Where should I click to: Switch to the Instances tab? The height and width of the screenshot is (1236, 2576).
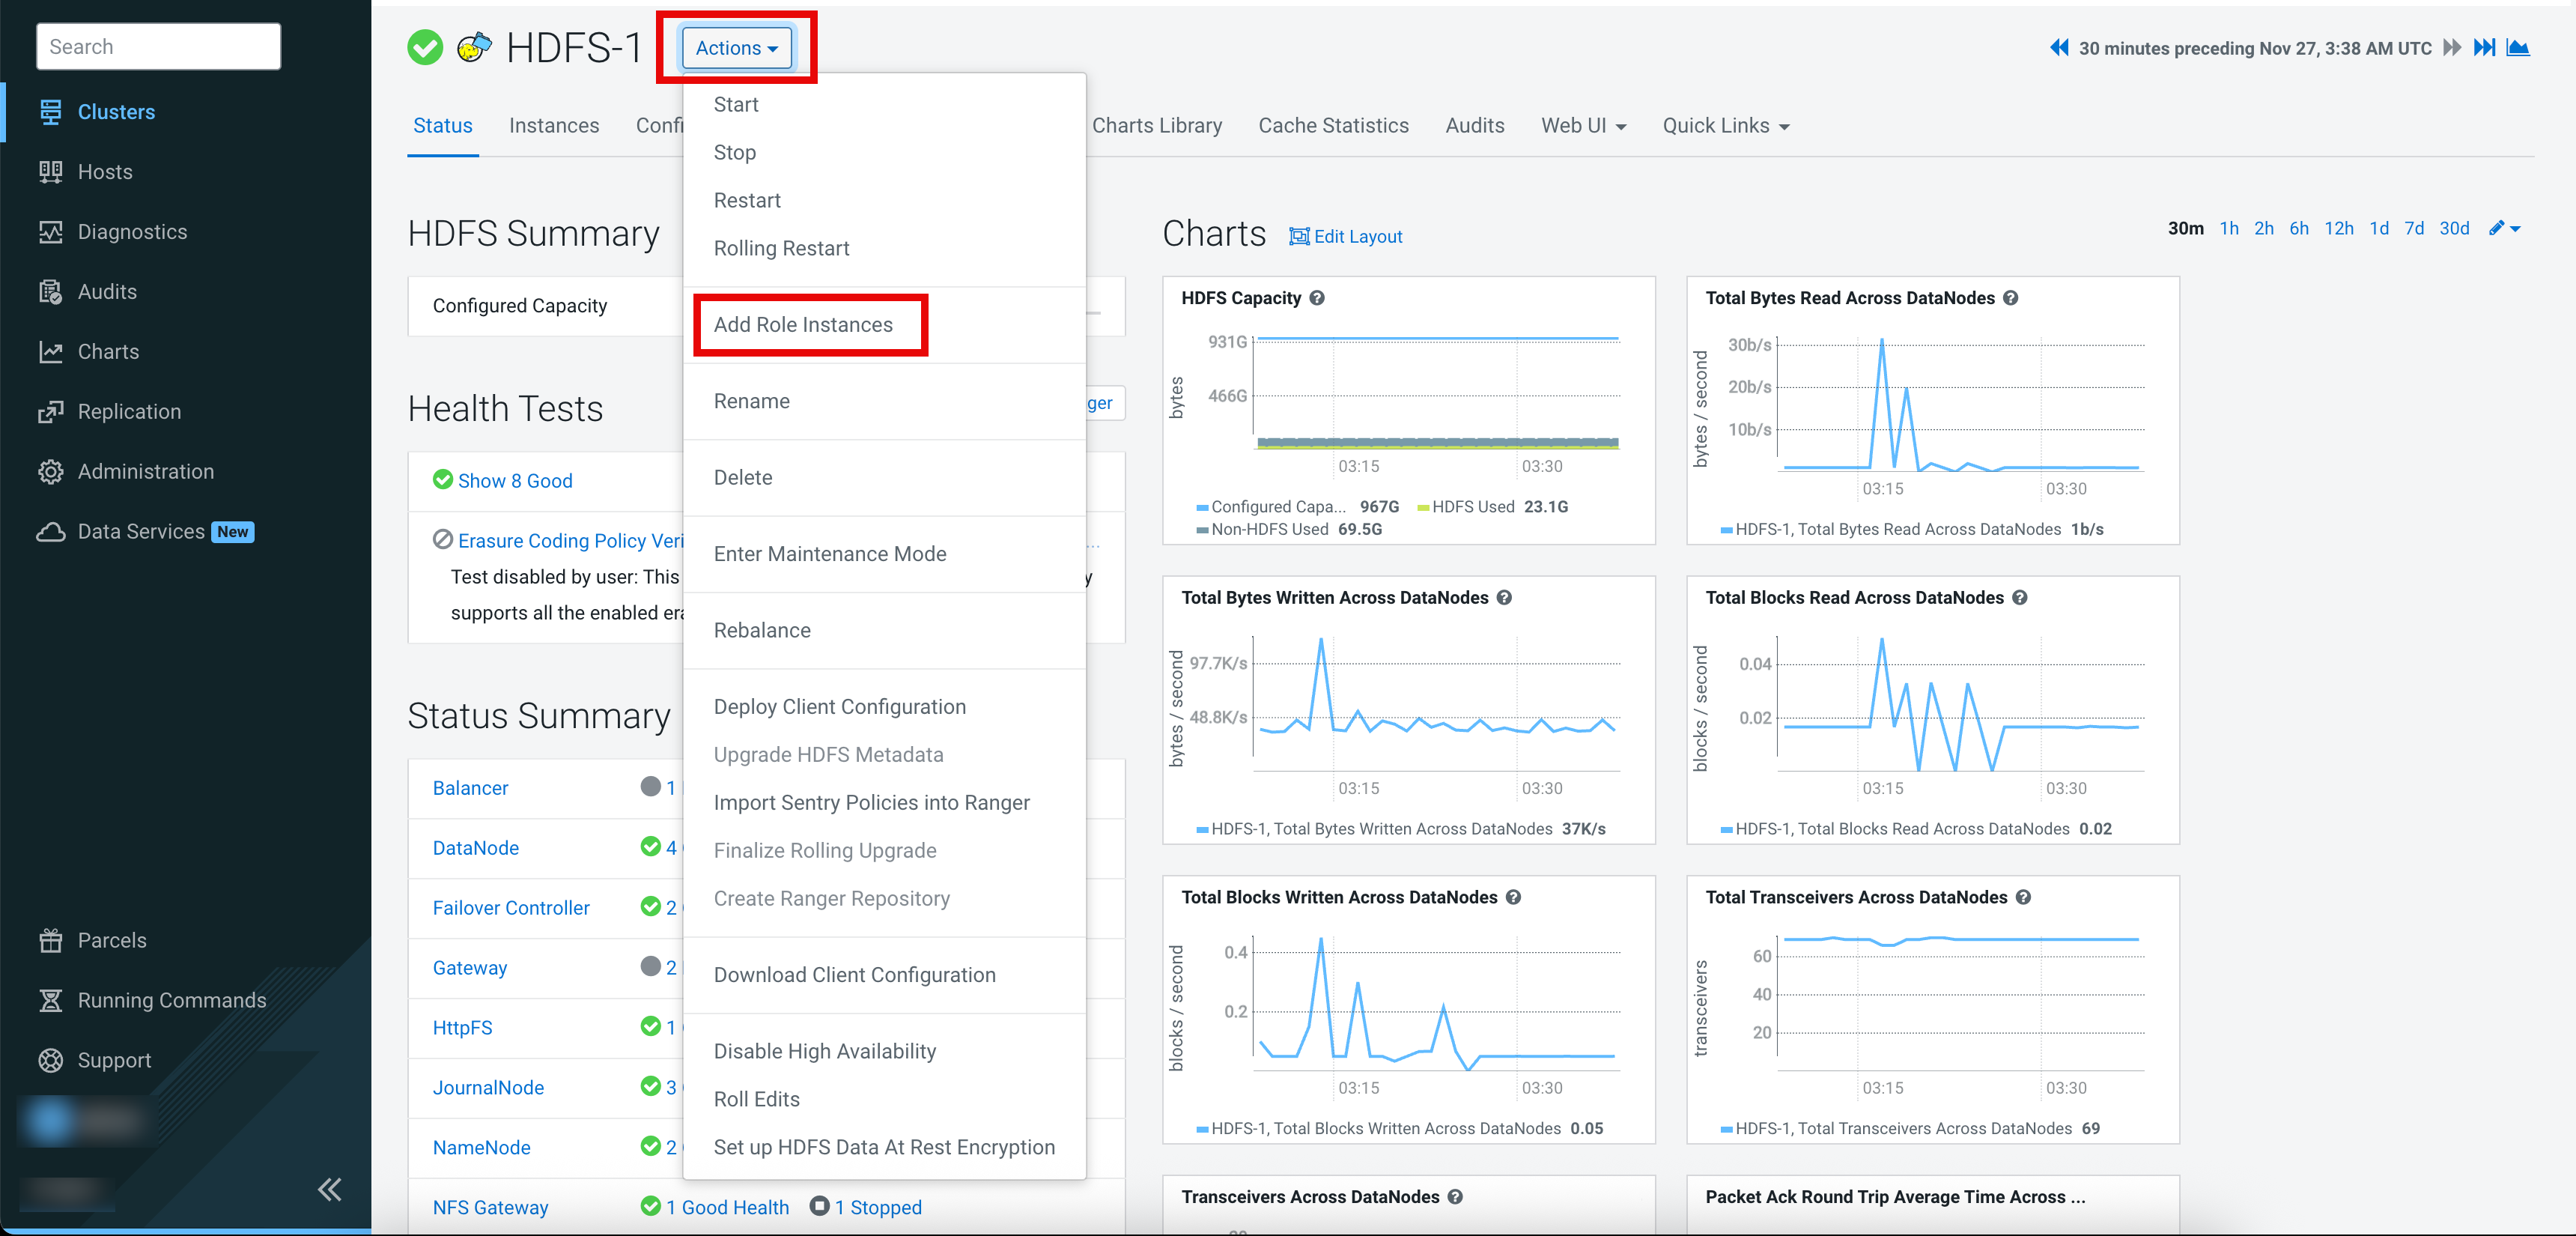click(553, 126)
